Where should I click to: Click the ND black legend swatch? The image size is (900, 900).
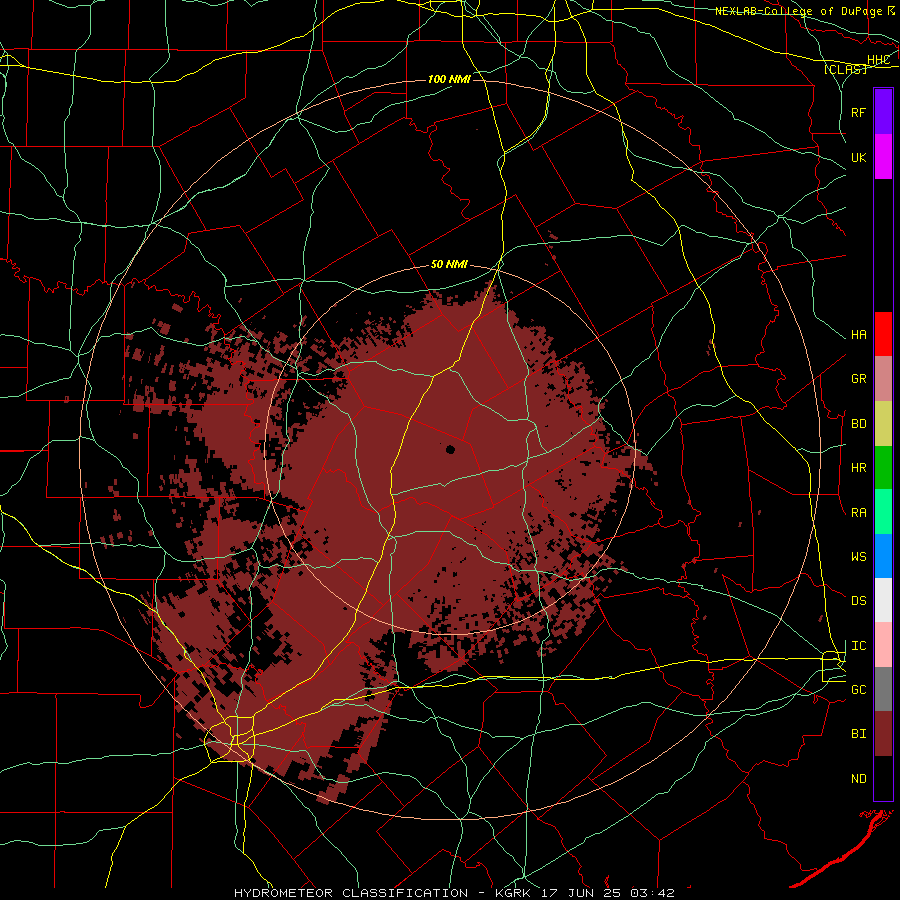pyautogui.click(x=883, y=778)
